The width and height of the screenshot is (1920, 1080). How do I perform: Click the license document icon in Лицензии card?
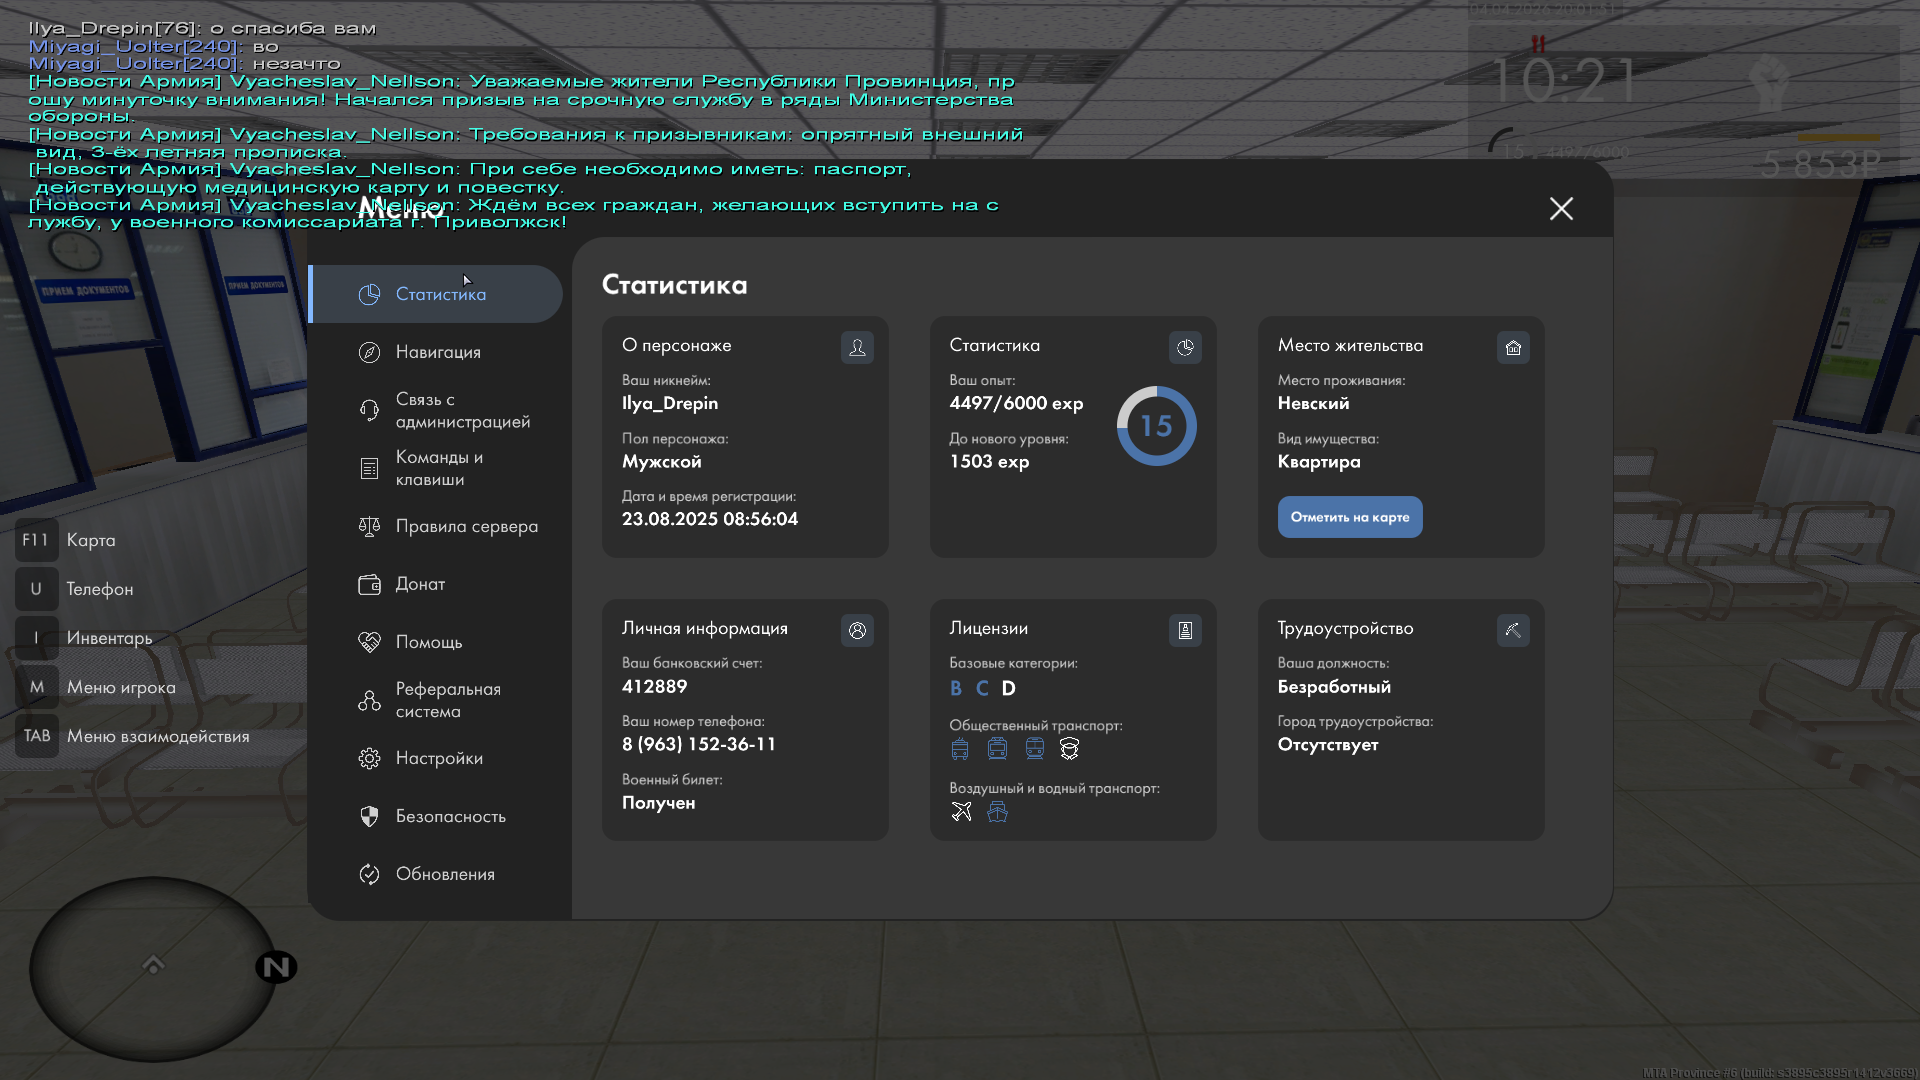tap(1185, 630)
